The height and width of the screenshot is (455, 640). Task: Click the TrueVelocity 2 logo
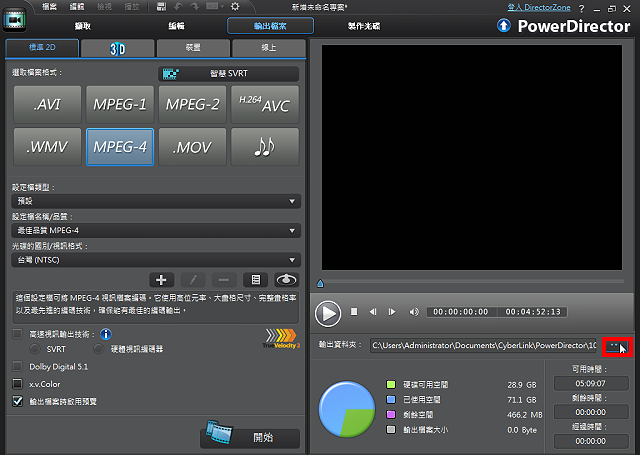281,339
